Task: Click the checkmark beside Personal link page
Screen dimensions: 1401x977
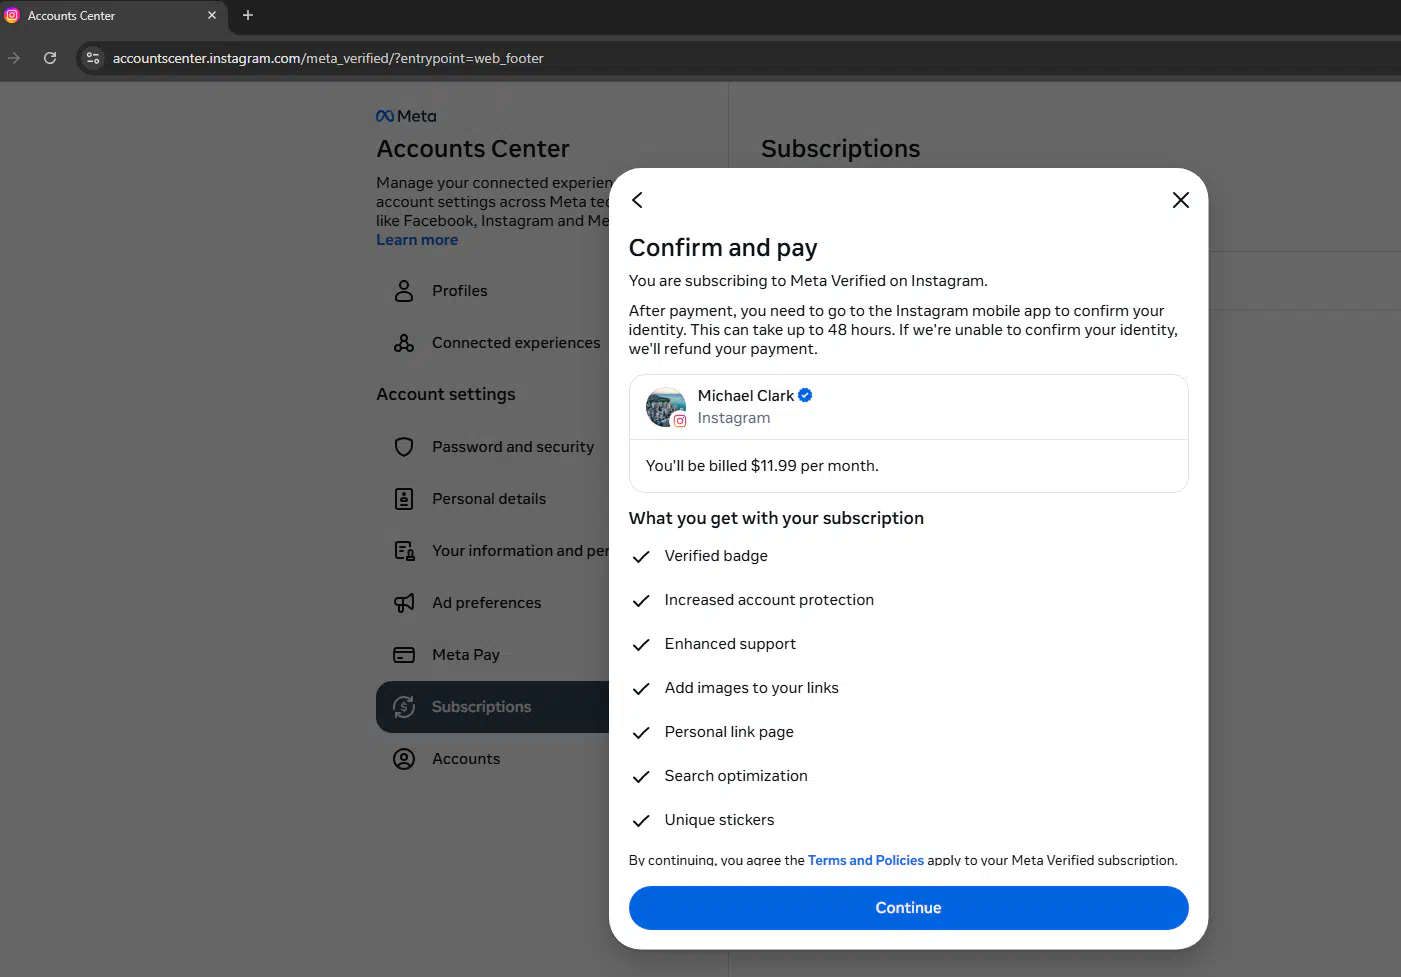Action: pyautogui.click(x=641, y=733)
